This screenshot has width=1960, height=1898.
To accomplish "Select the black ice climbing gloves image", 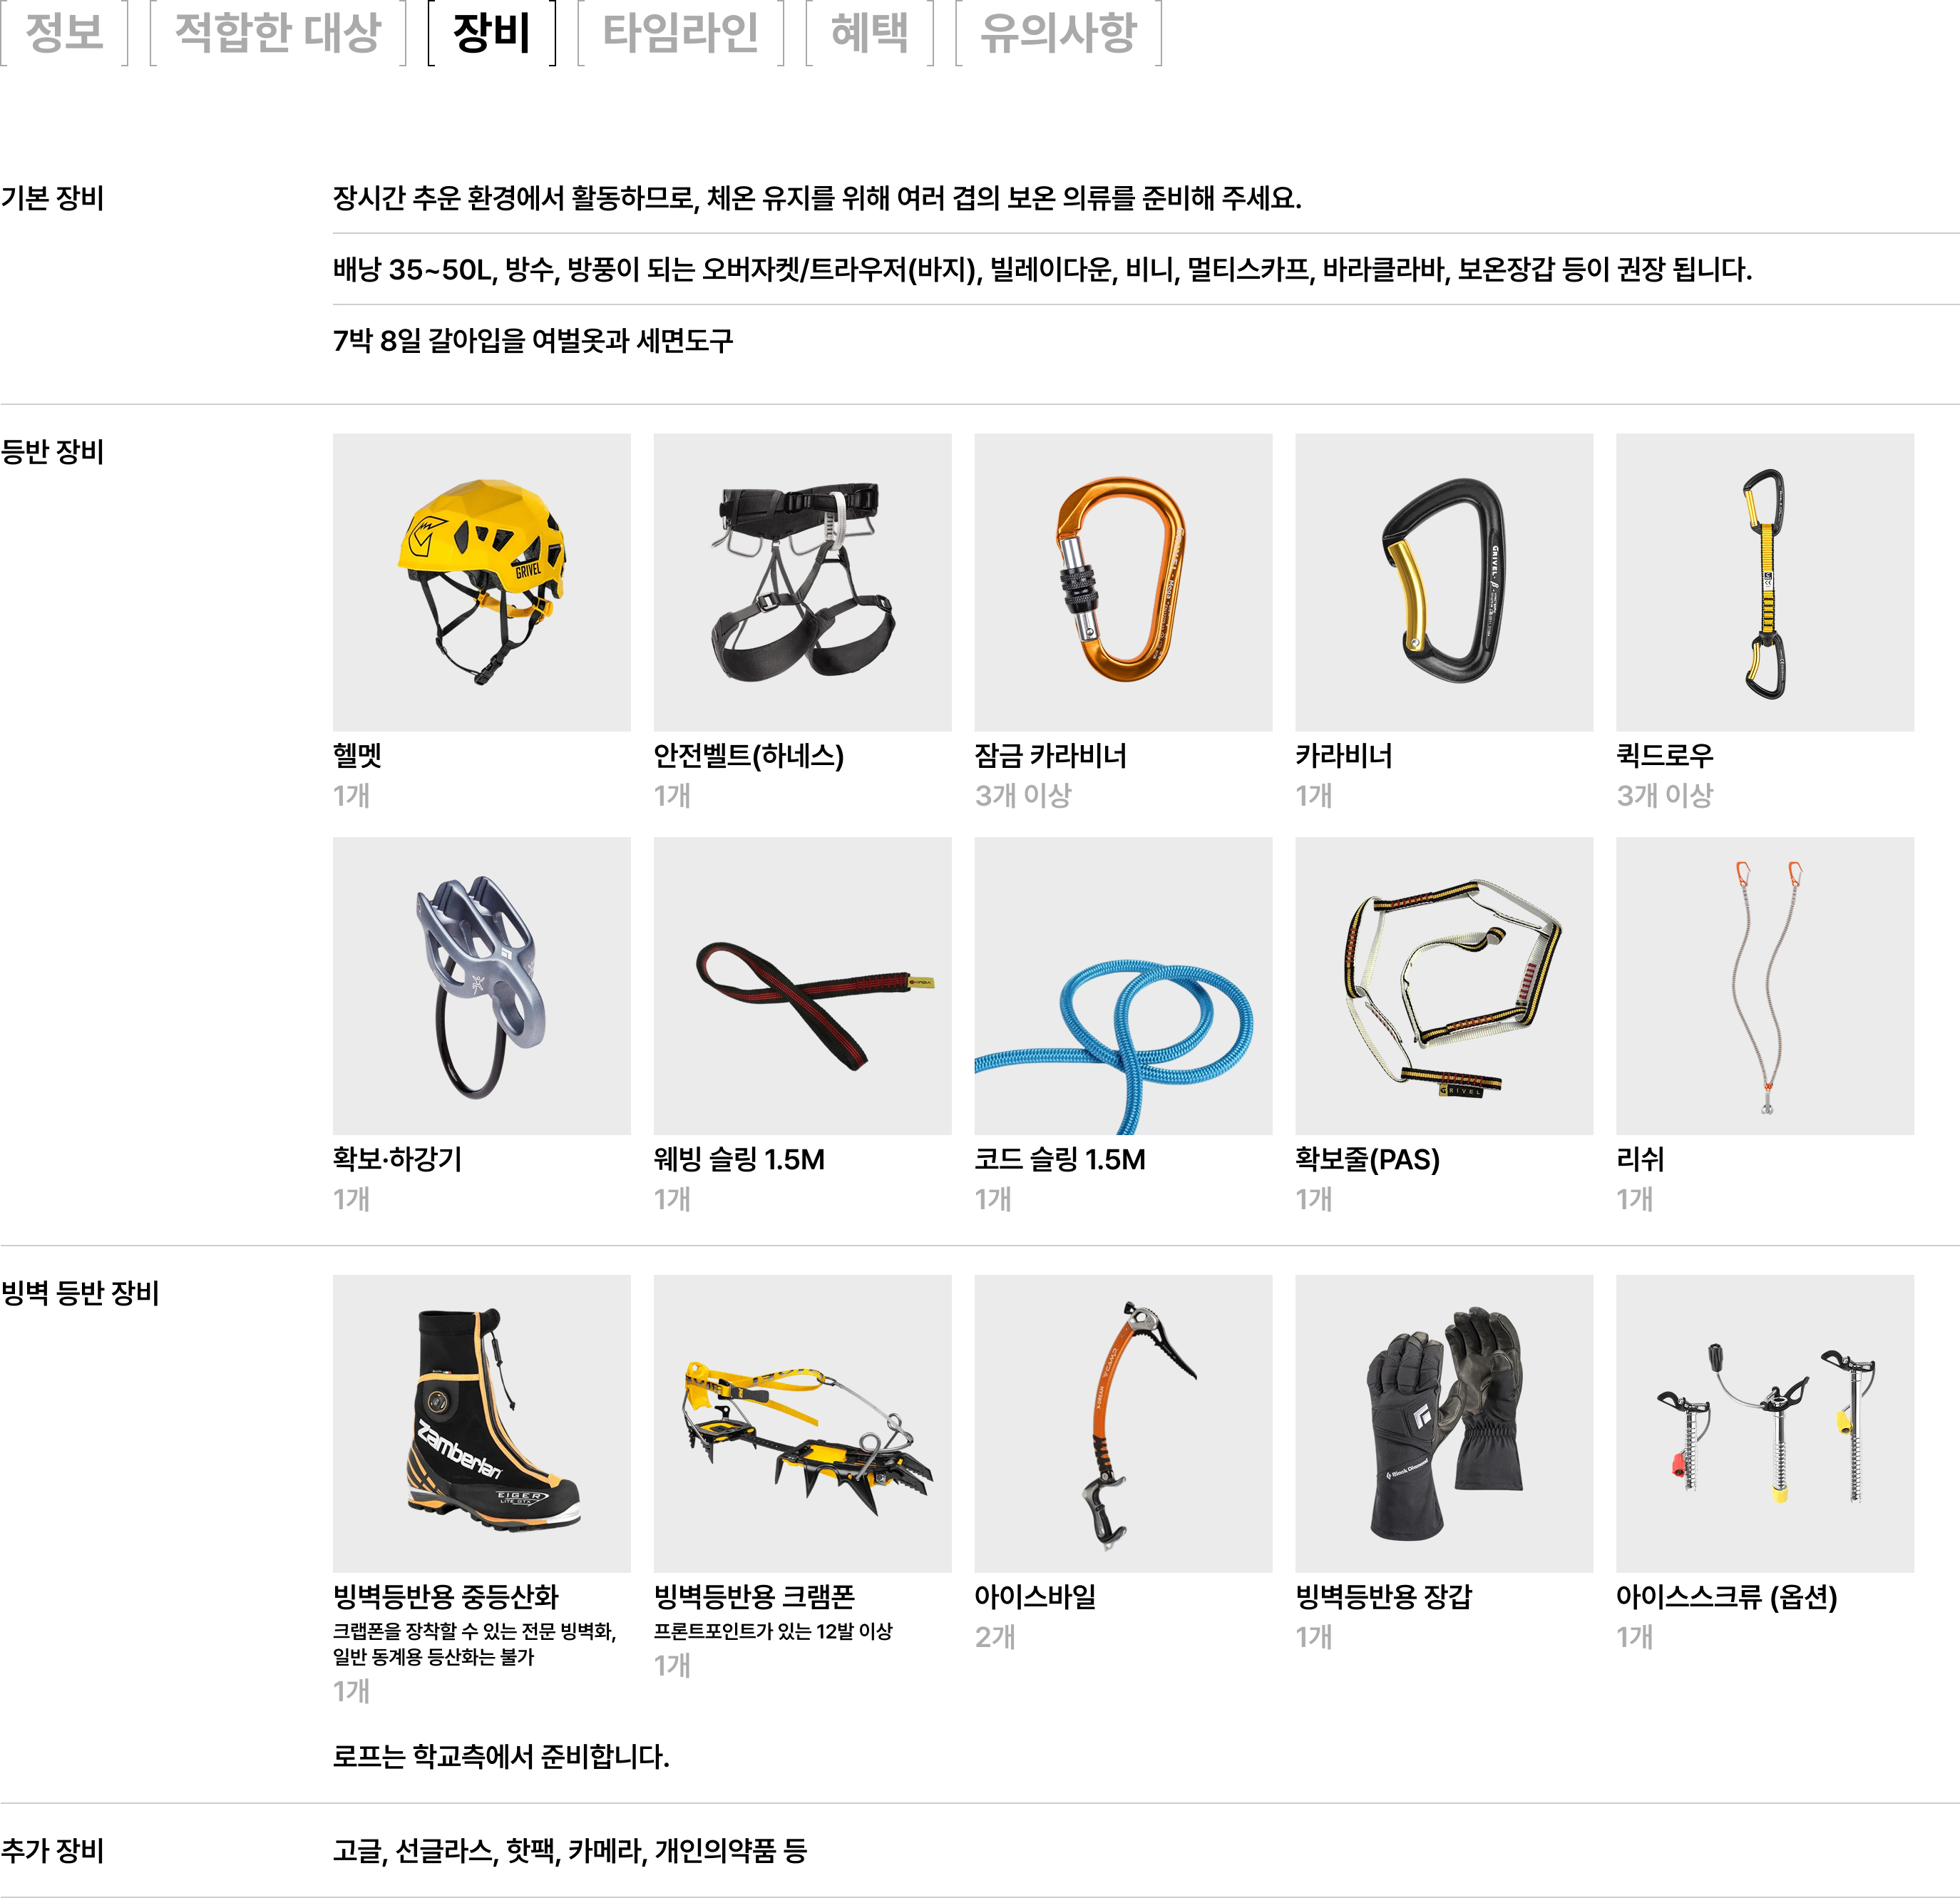I will [1444, 1423].
